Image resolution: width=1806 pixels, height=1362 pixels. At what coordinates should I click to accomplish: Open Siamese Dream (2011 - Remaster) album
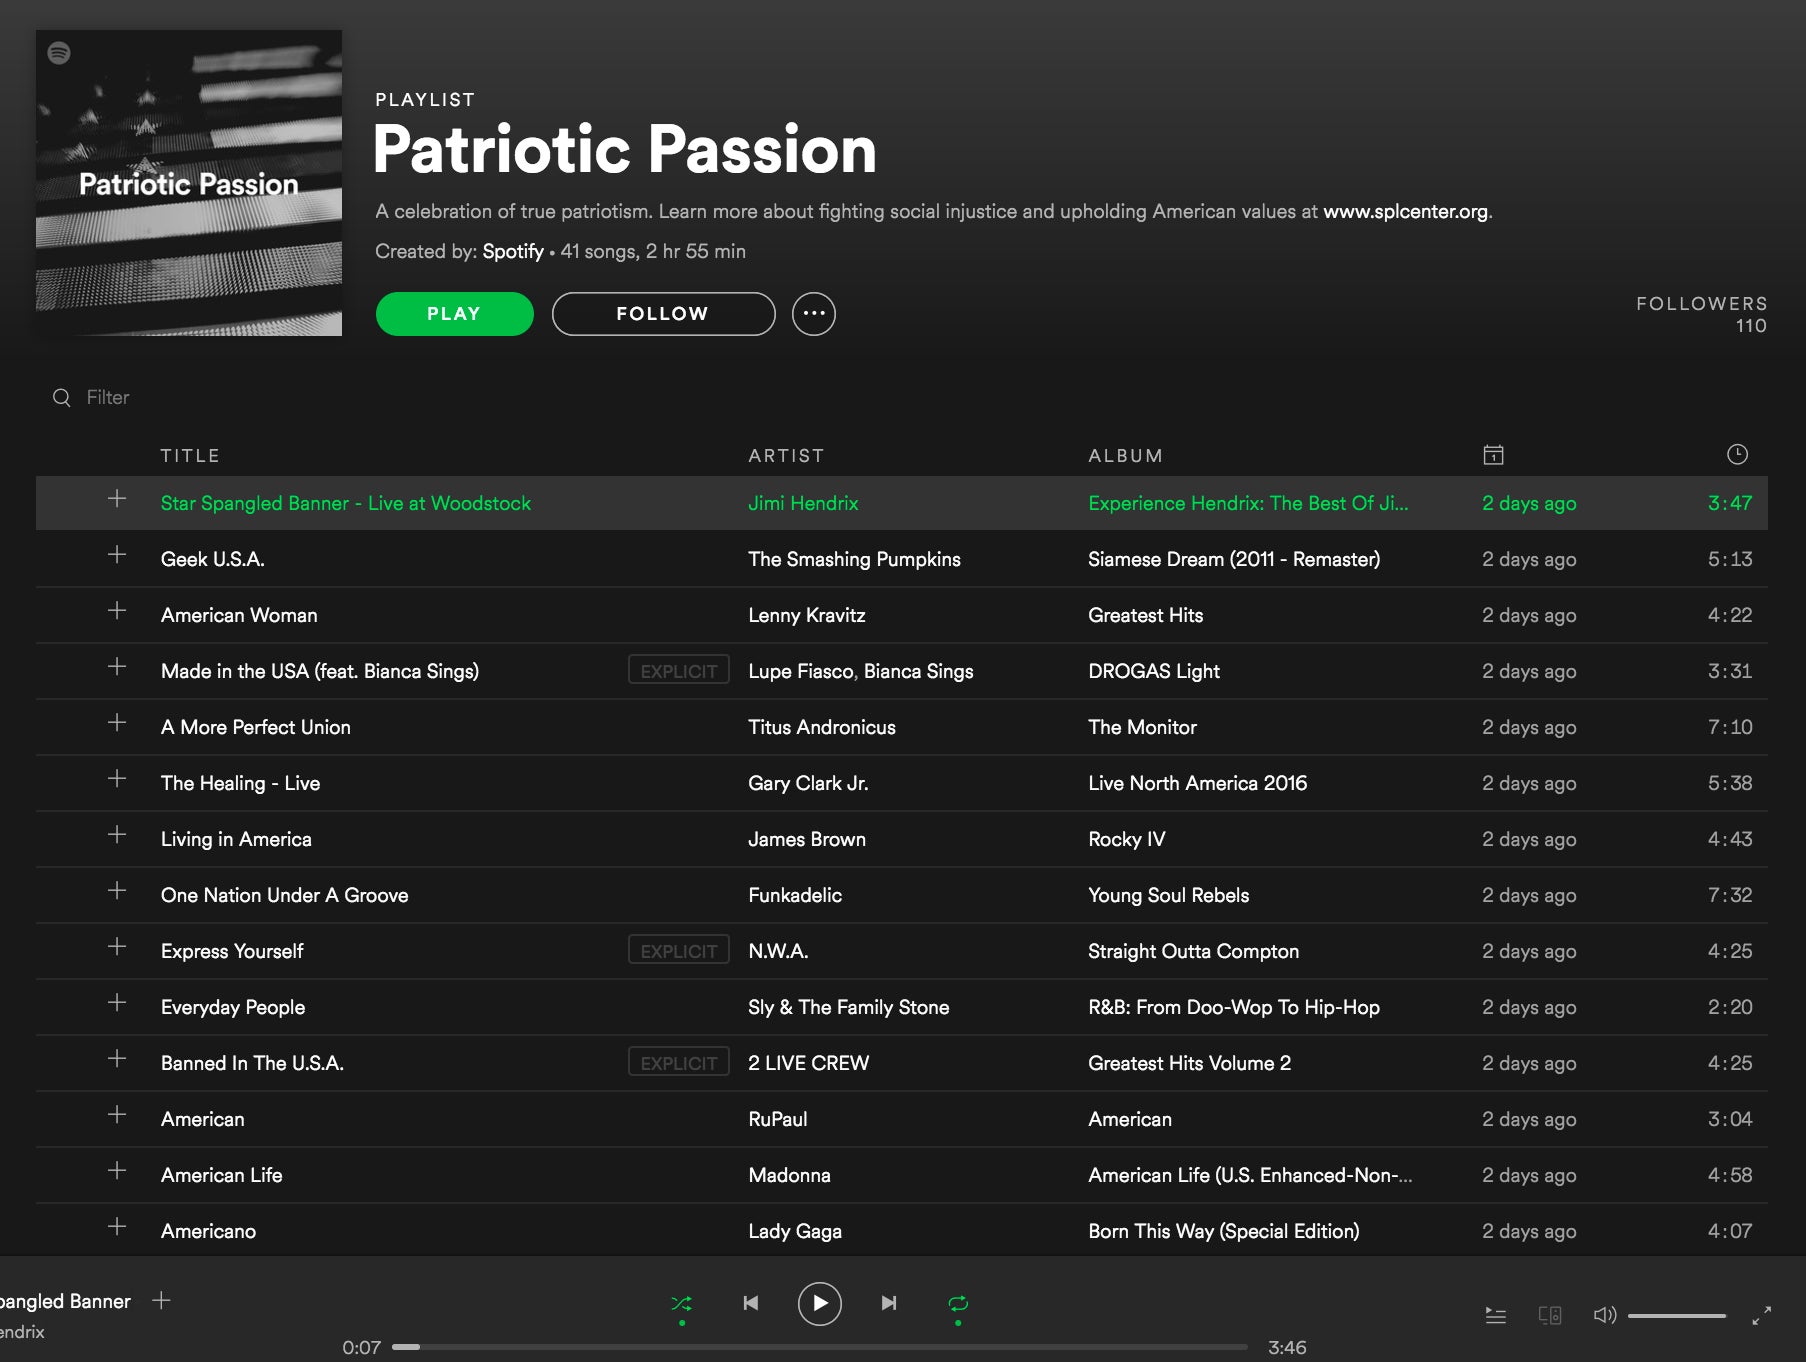[x=1234, y=560]
